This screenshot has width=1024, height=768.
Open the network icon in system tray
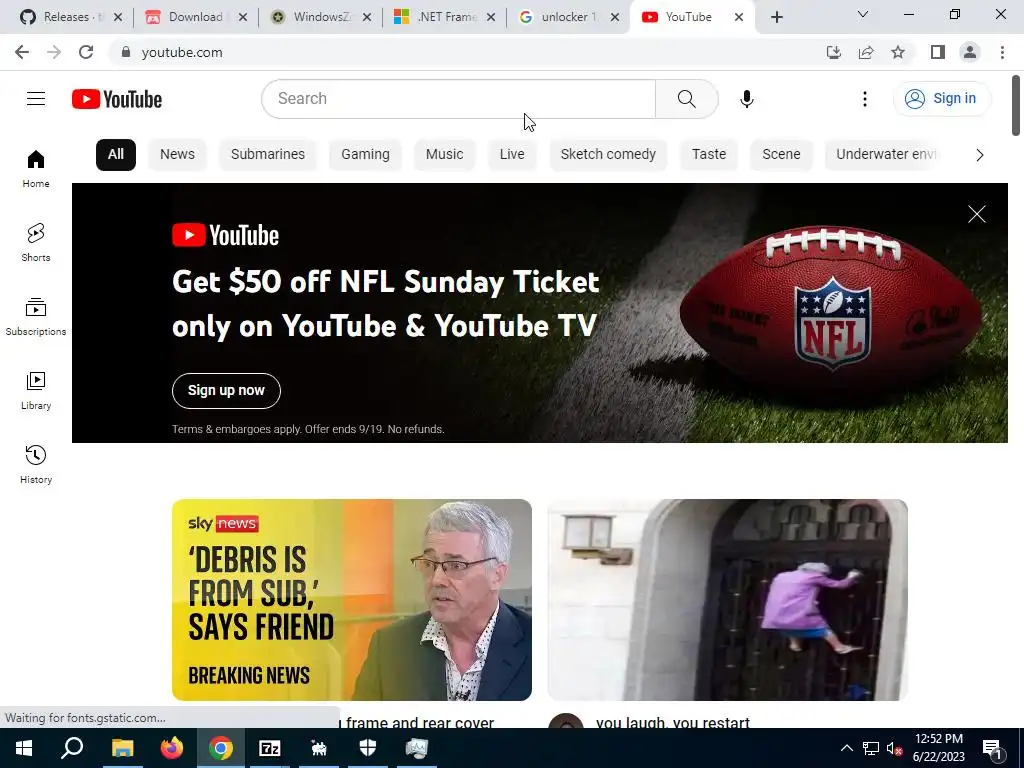(x=871, y=748)
